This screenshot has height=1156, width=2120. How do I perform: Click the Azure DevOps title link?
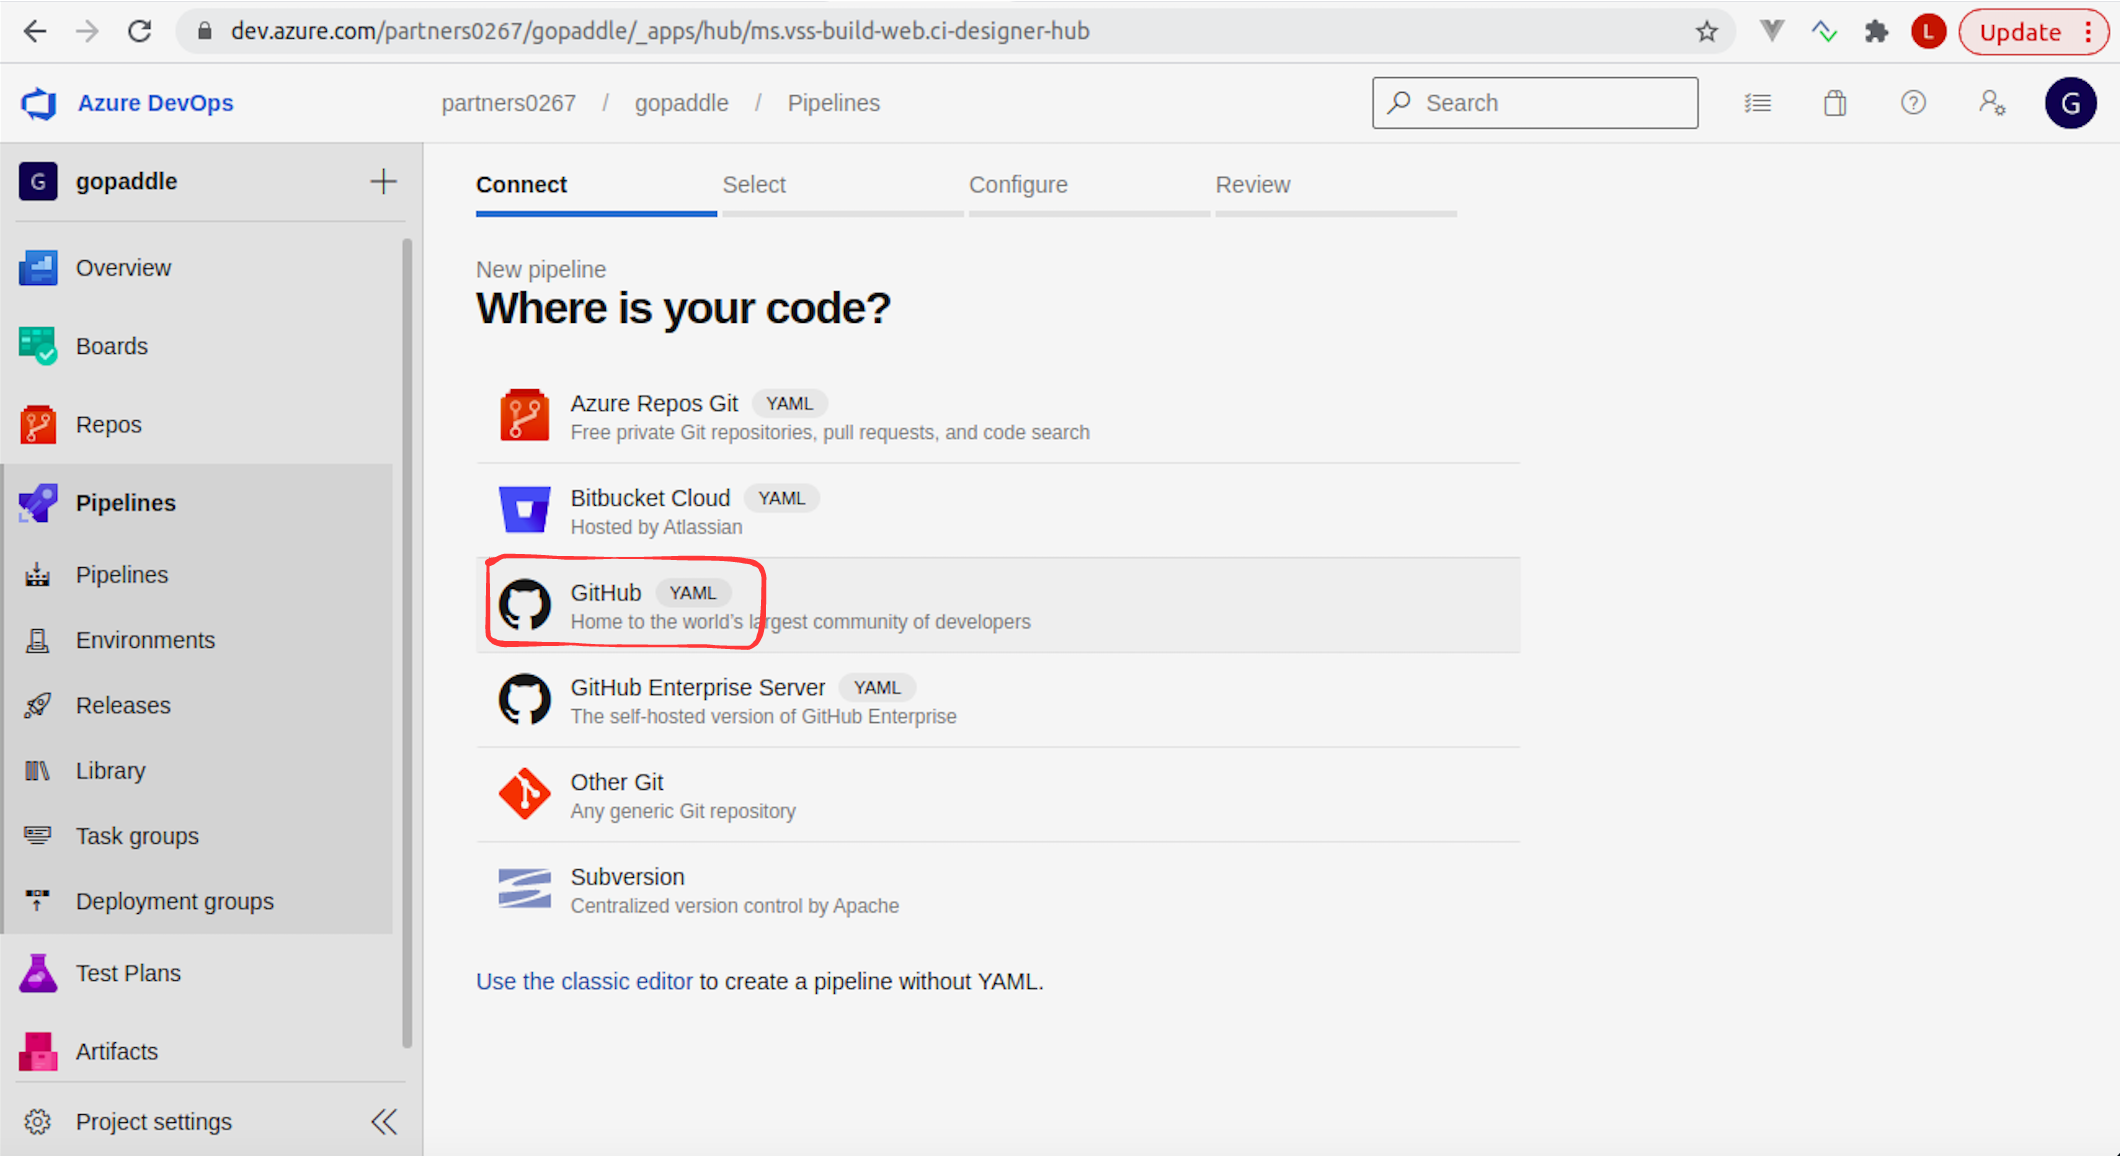(x=155, y=103)
